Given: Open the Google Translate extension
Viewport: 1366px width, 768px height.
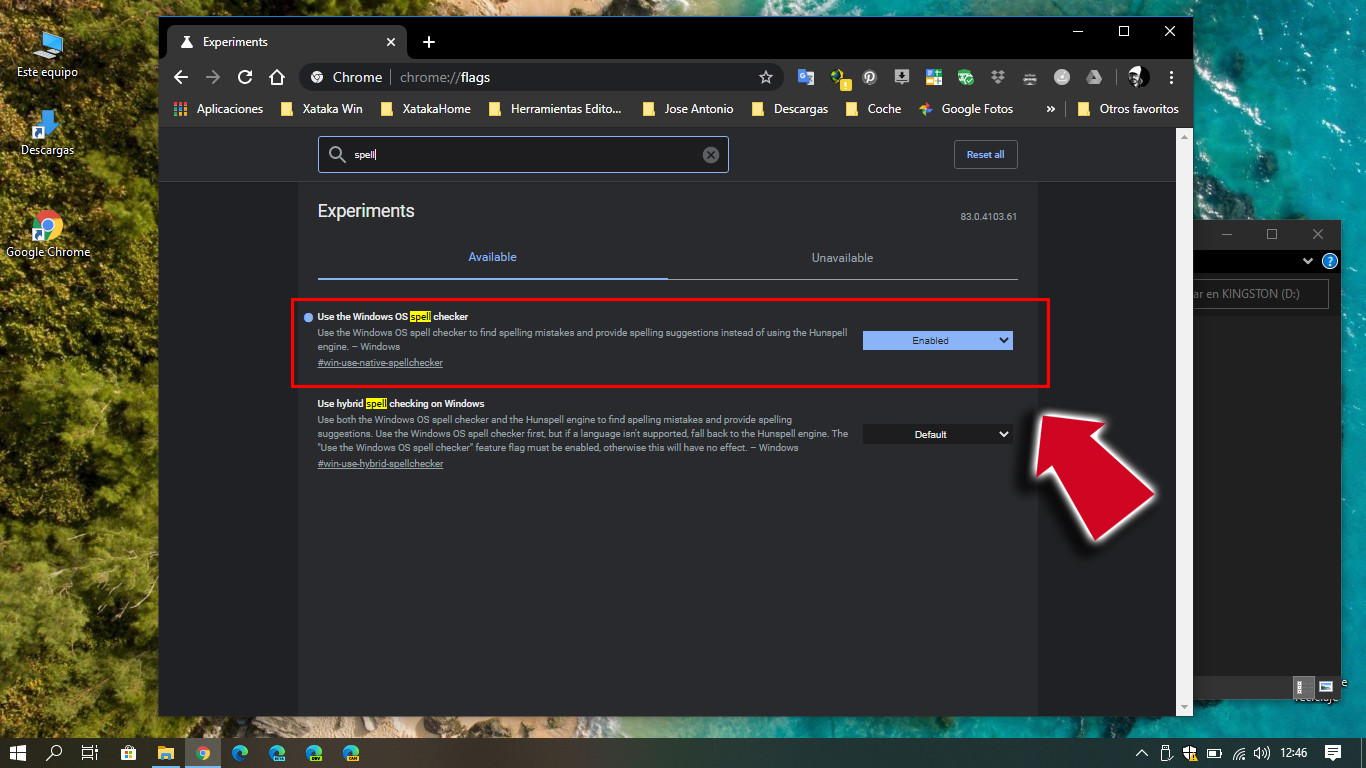Looking at the screenshot, I should [806, 77].
